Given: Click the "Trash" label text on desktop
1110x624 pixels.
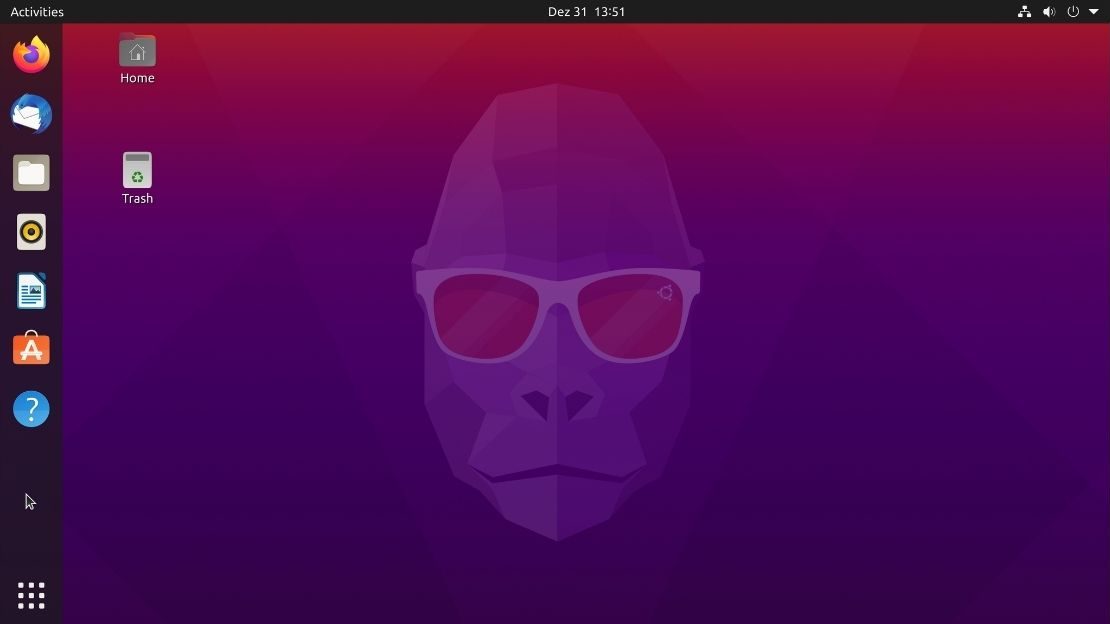Looking at the screenshot, I should click(x=137, y=199).
